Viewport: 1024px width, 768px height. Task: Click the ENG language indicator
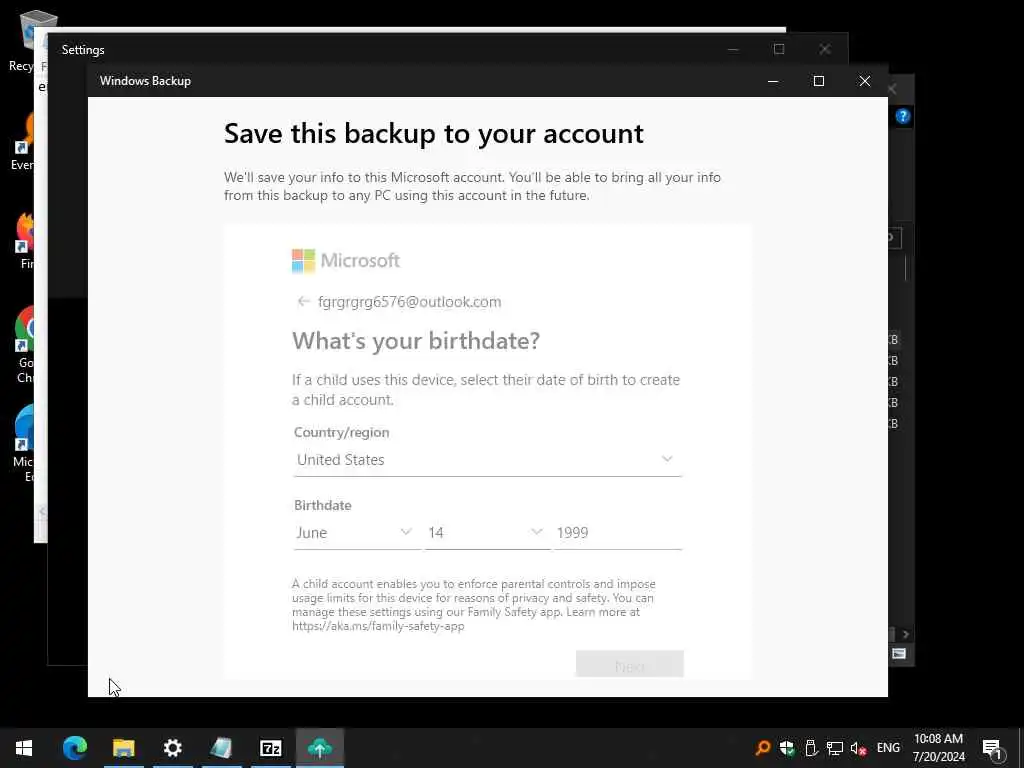pyautogui.click(x=888, y=748)
